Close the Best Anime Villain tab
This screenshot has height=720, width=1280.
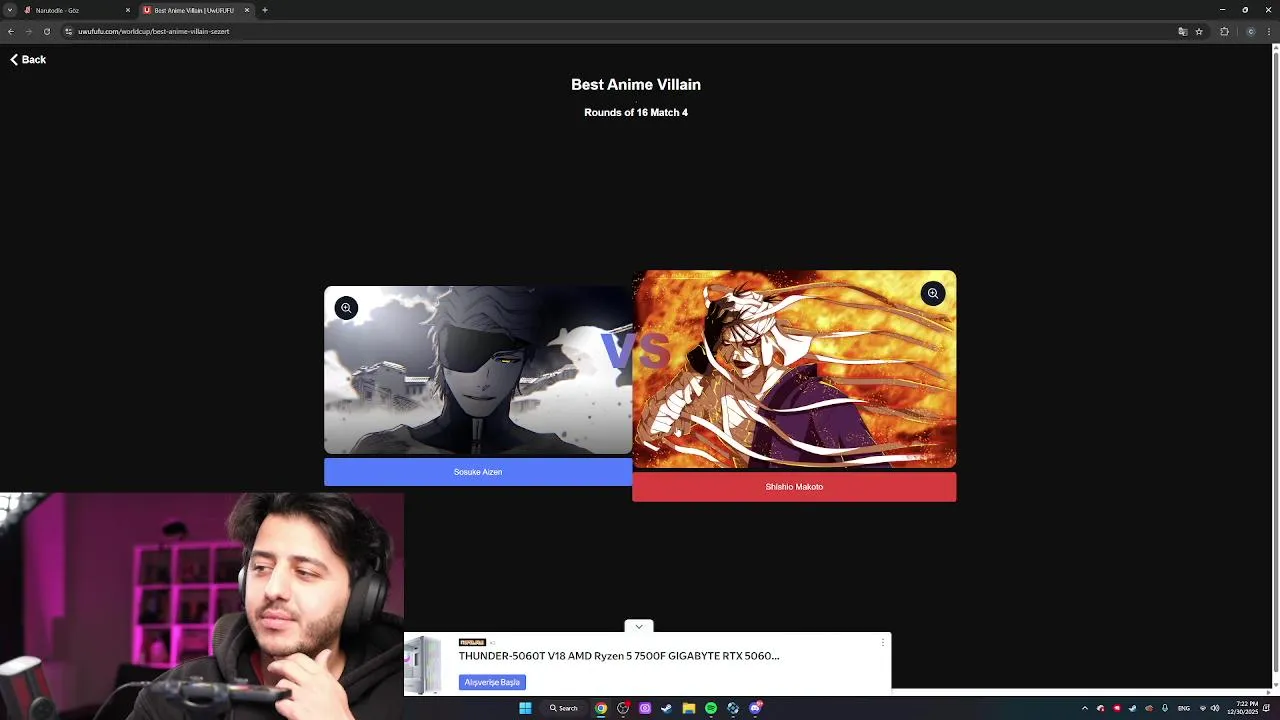coord(246,10)
